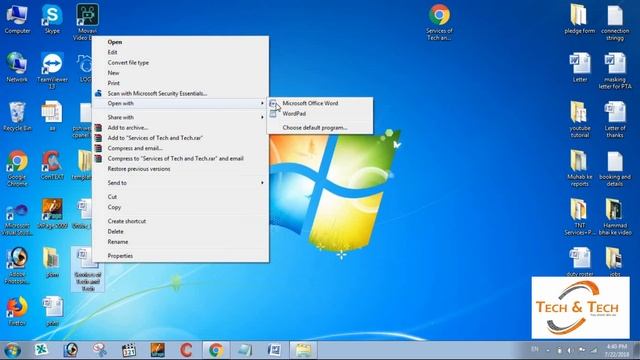The image size is (640, 360).
Task: Open the Computer desktop icon
Action: pos(17,19)
